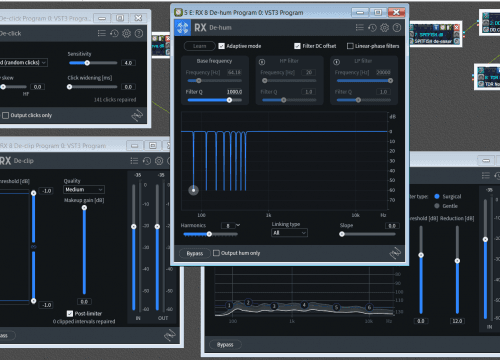Open preset list in bottom-right plugin window

486,175
